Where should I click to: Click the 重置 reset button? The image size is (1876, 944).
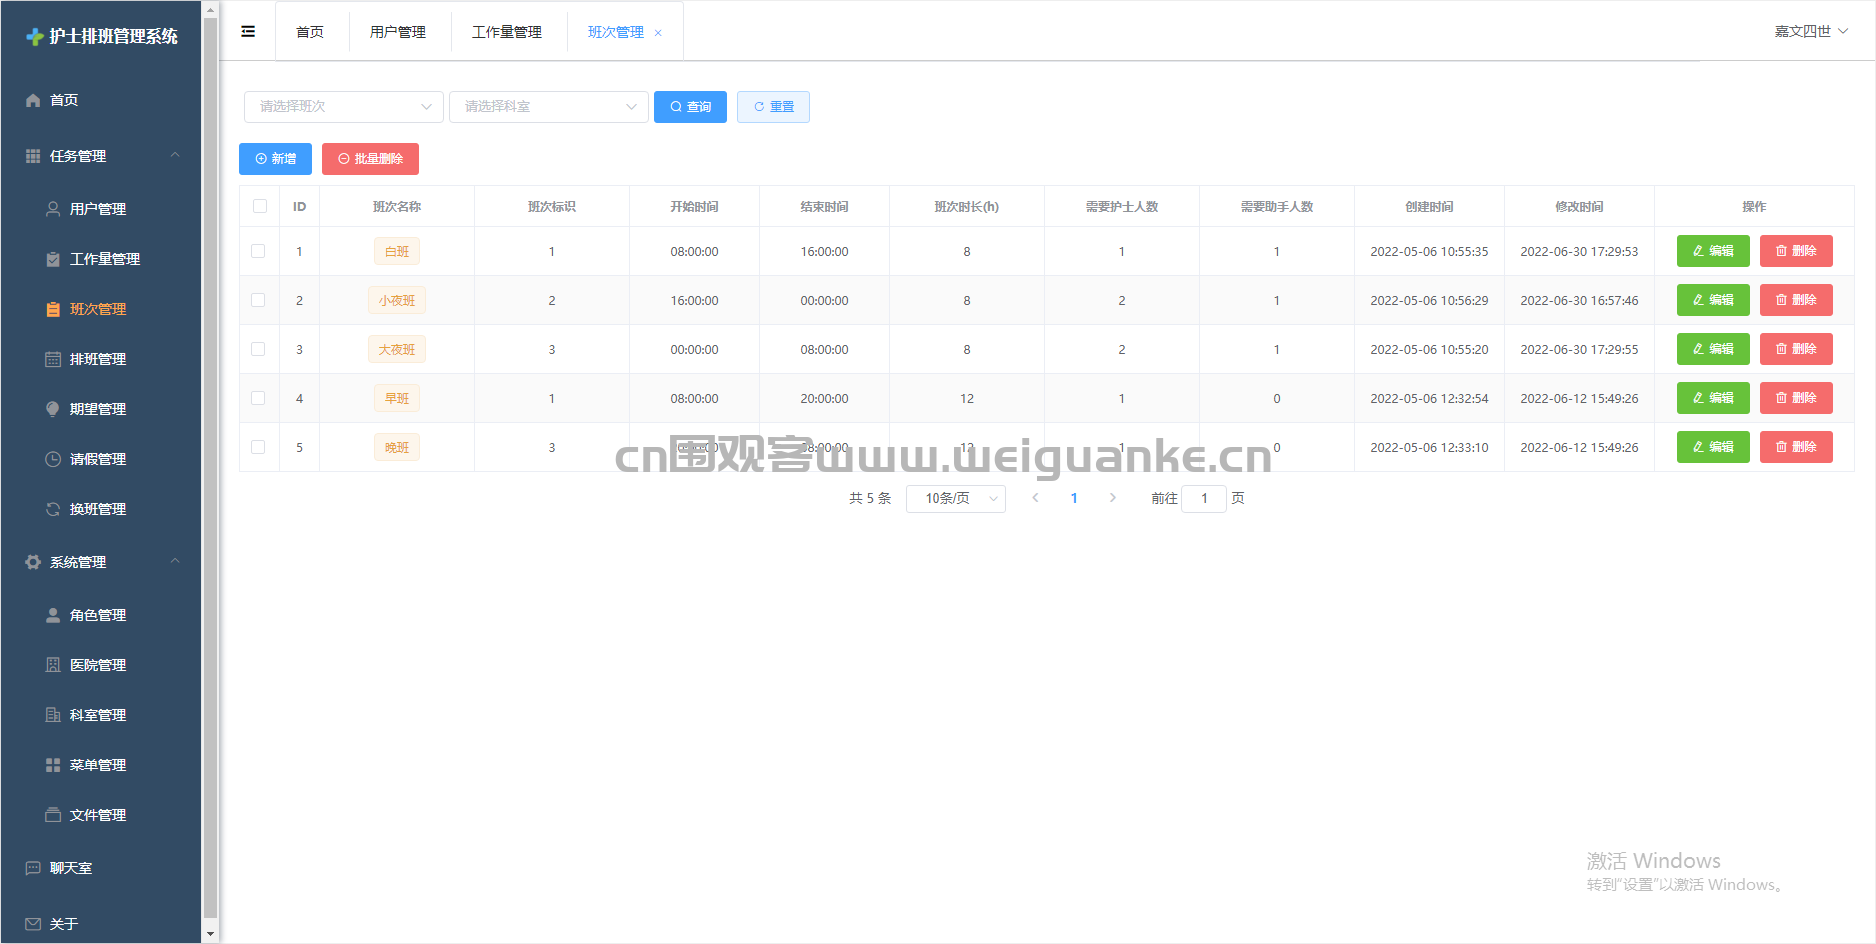tap(773, 107)
